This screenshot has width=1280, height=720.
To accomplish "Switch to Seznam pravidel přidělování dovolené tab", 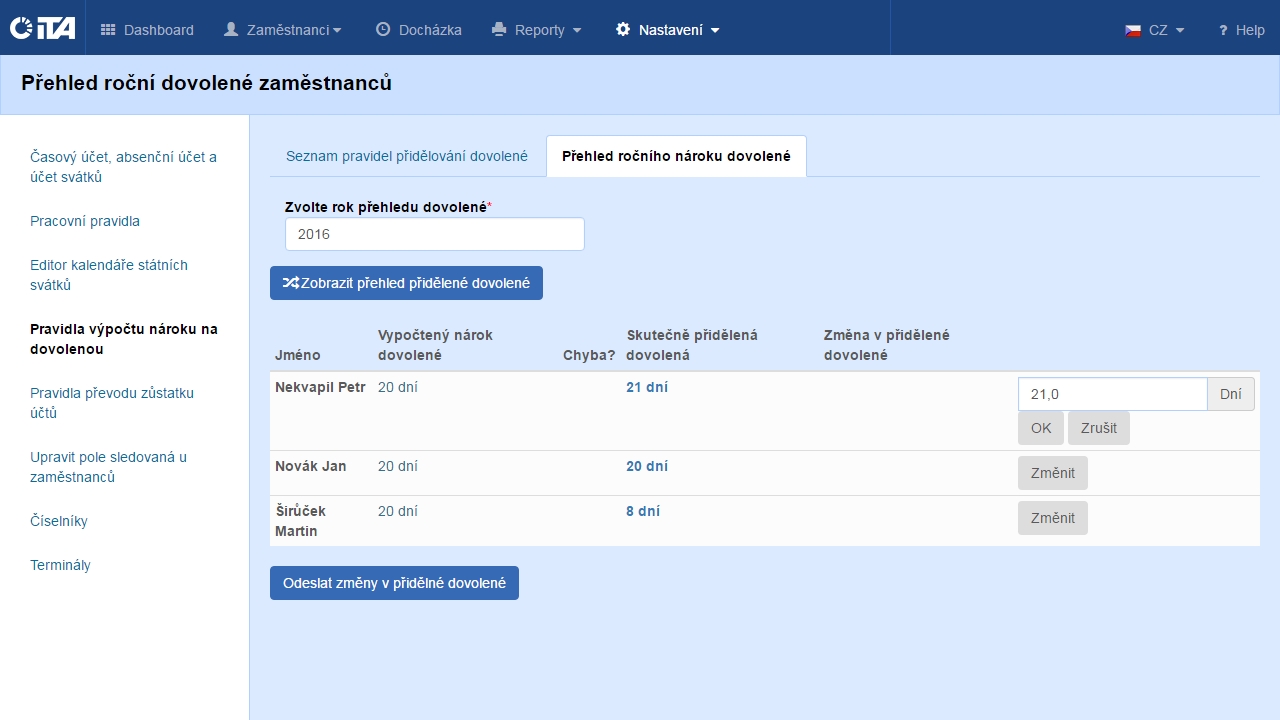I will tap(407, 156).
